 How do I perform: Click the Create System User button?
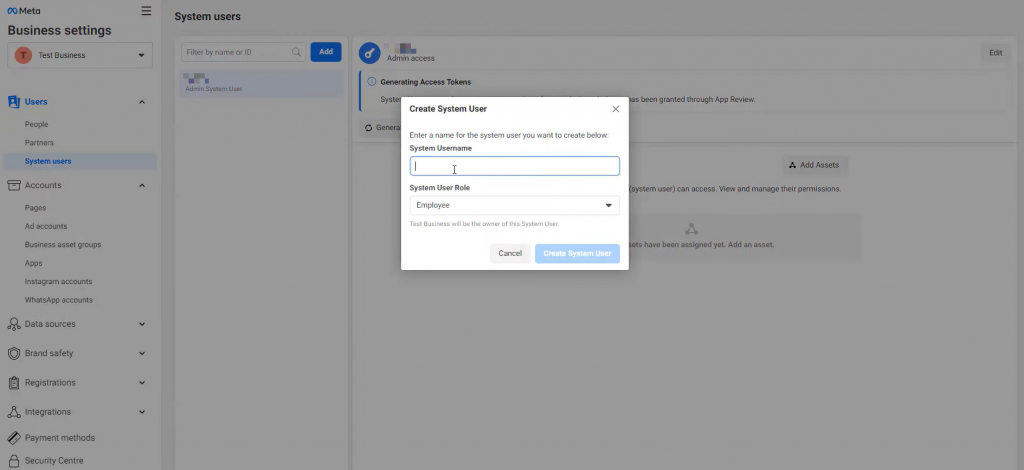[577, 253]
